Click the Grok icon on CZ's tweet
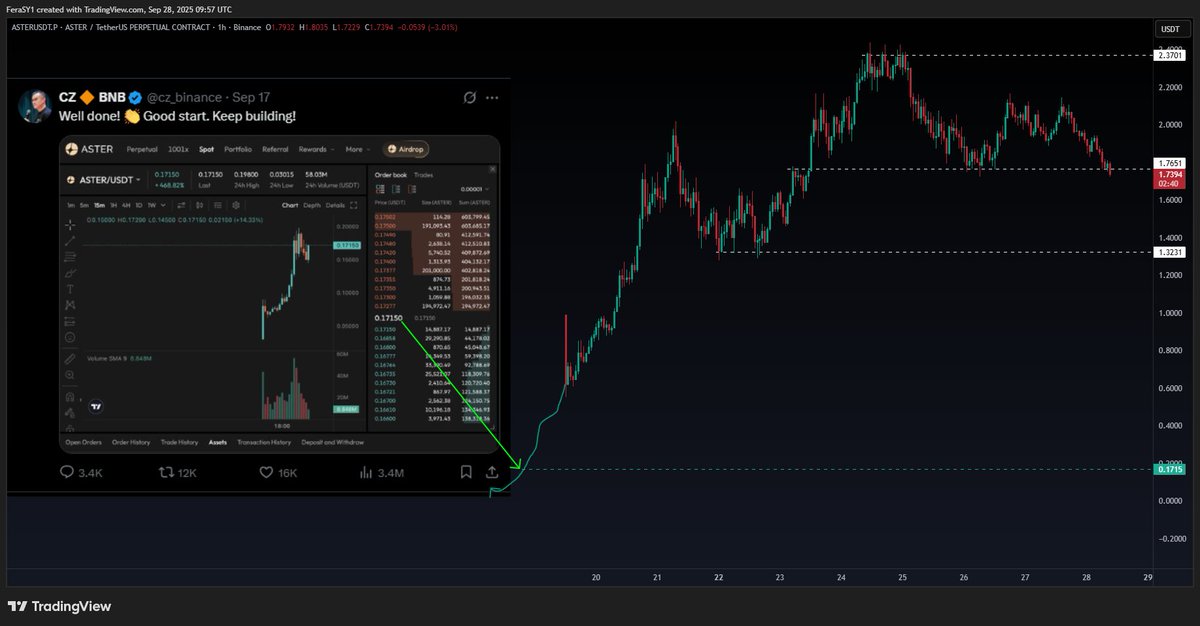 pos(470,98)
